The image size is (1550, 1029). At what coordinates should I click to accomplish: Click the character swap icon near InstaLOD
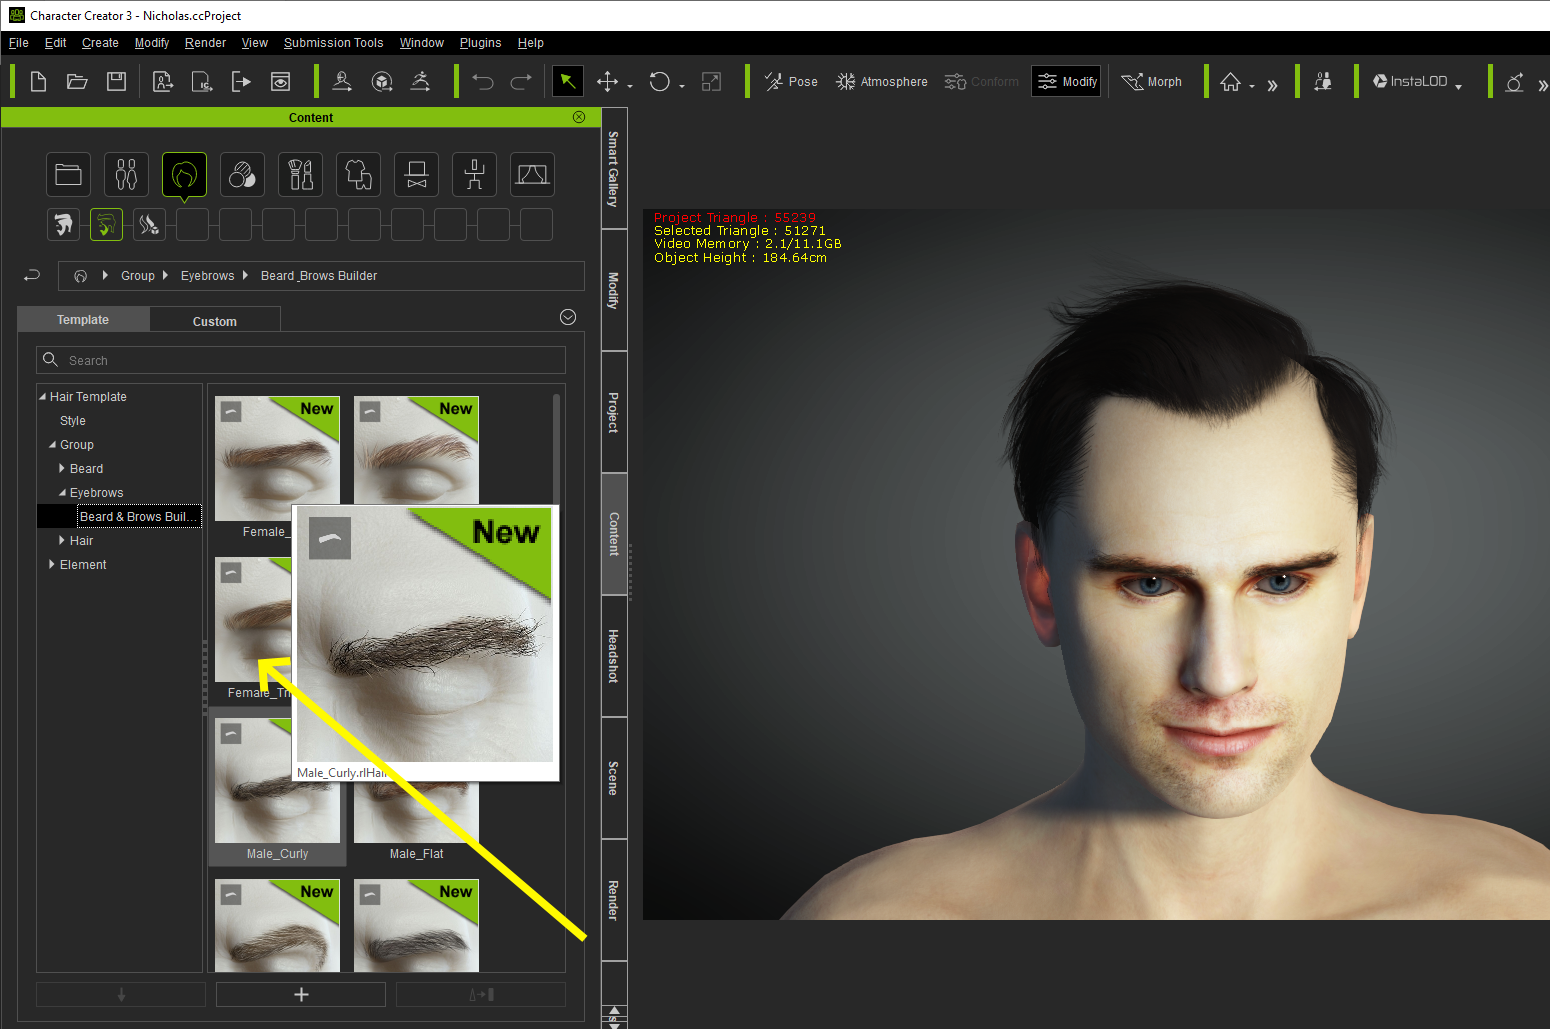tap(1323, 82)
